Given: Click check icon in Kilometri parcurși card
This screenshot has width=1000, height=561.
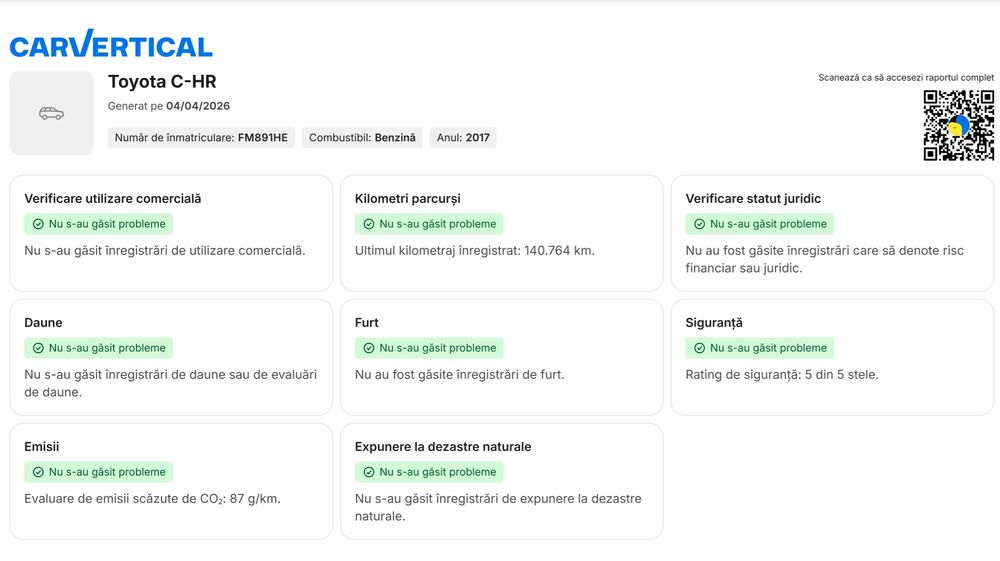Looking at the screenshot, I should (x=369, y=224).
